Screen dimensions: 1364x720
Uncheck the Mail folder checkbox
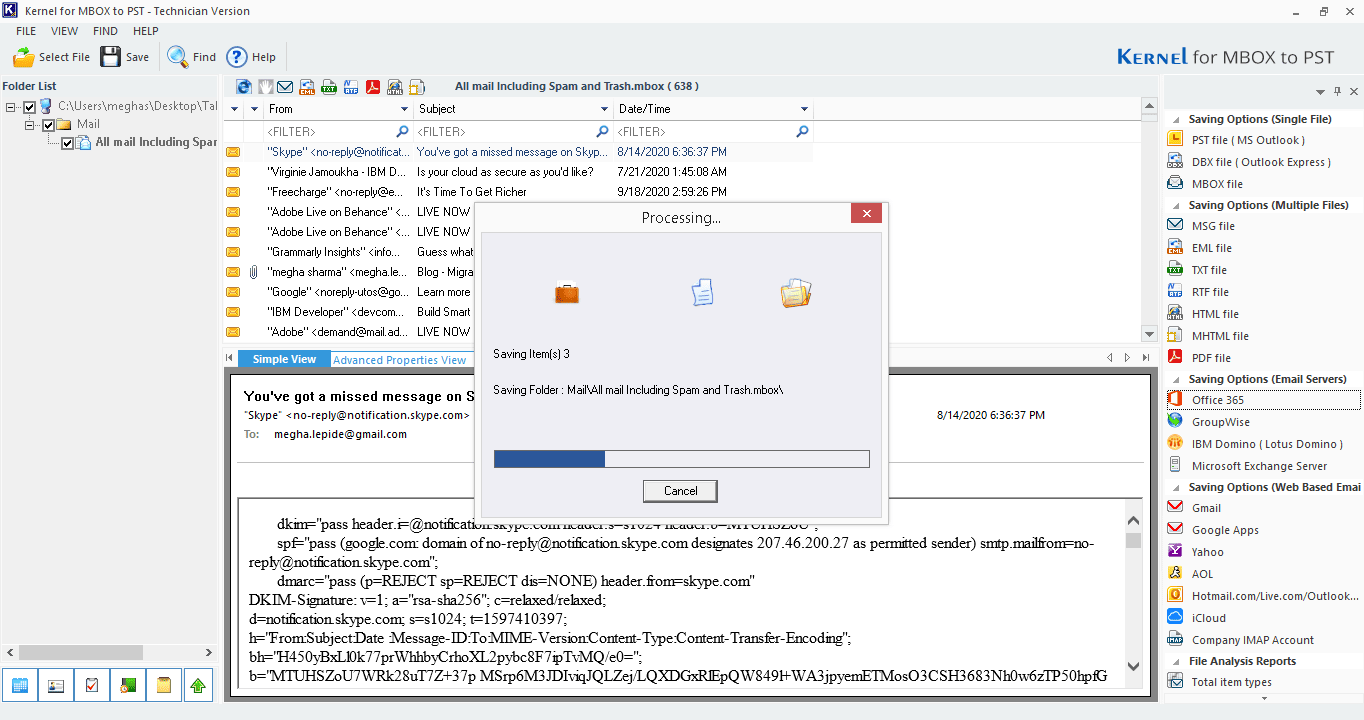point(49,124)
